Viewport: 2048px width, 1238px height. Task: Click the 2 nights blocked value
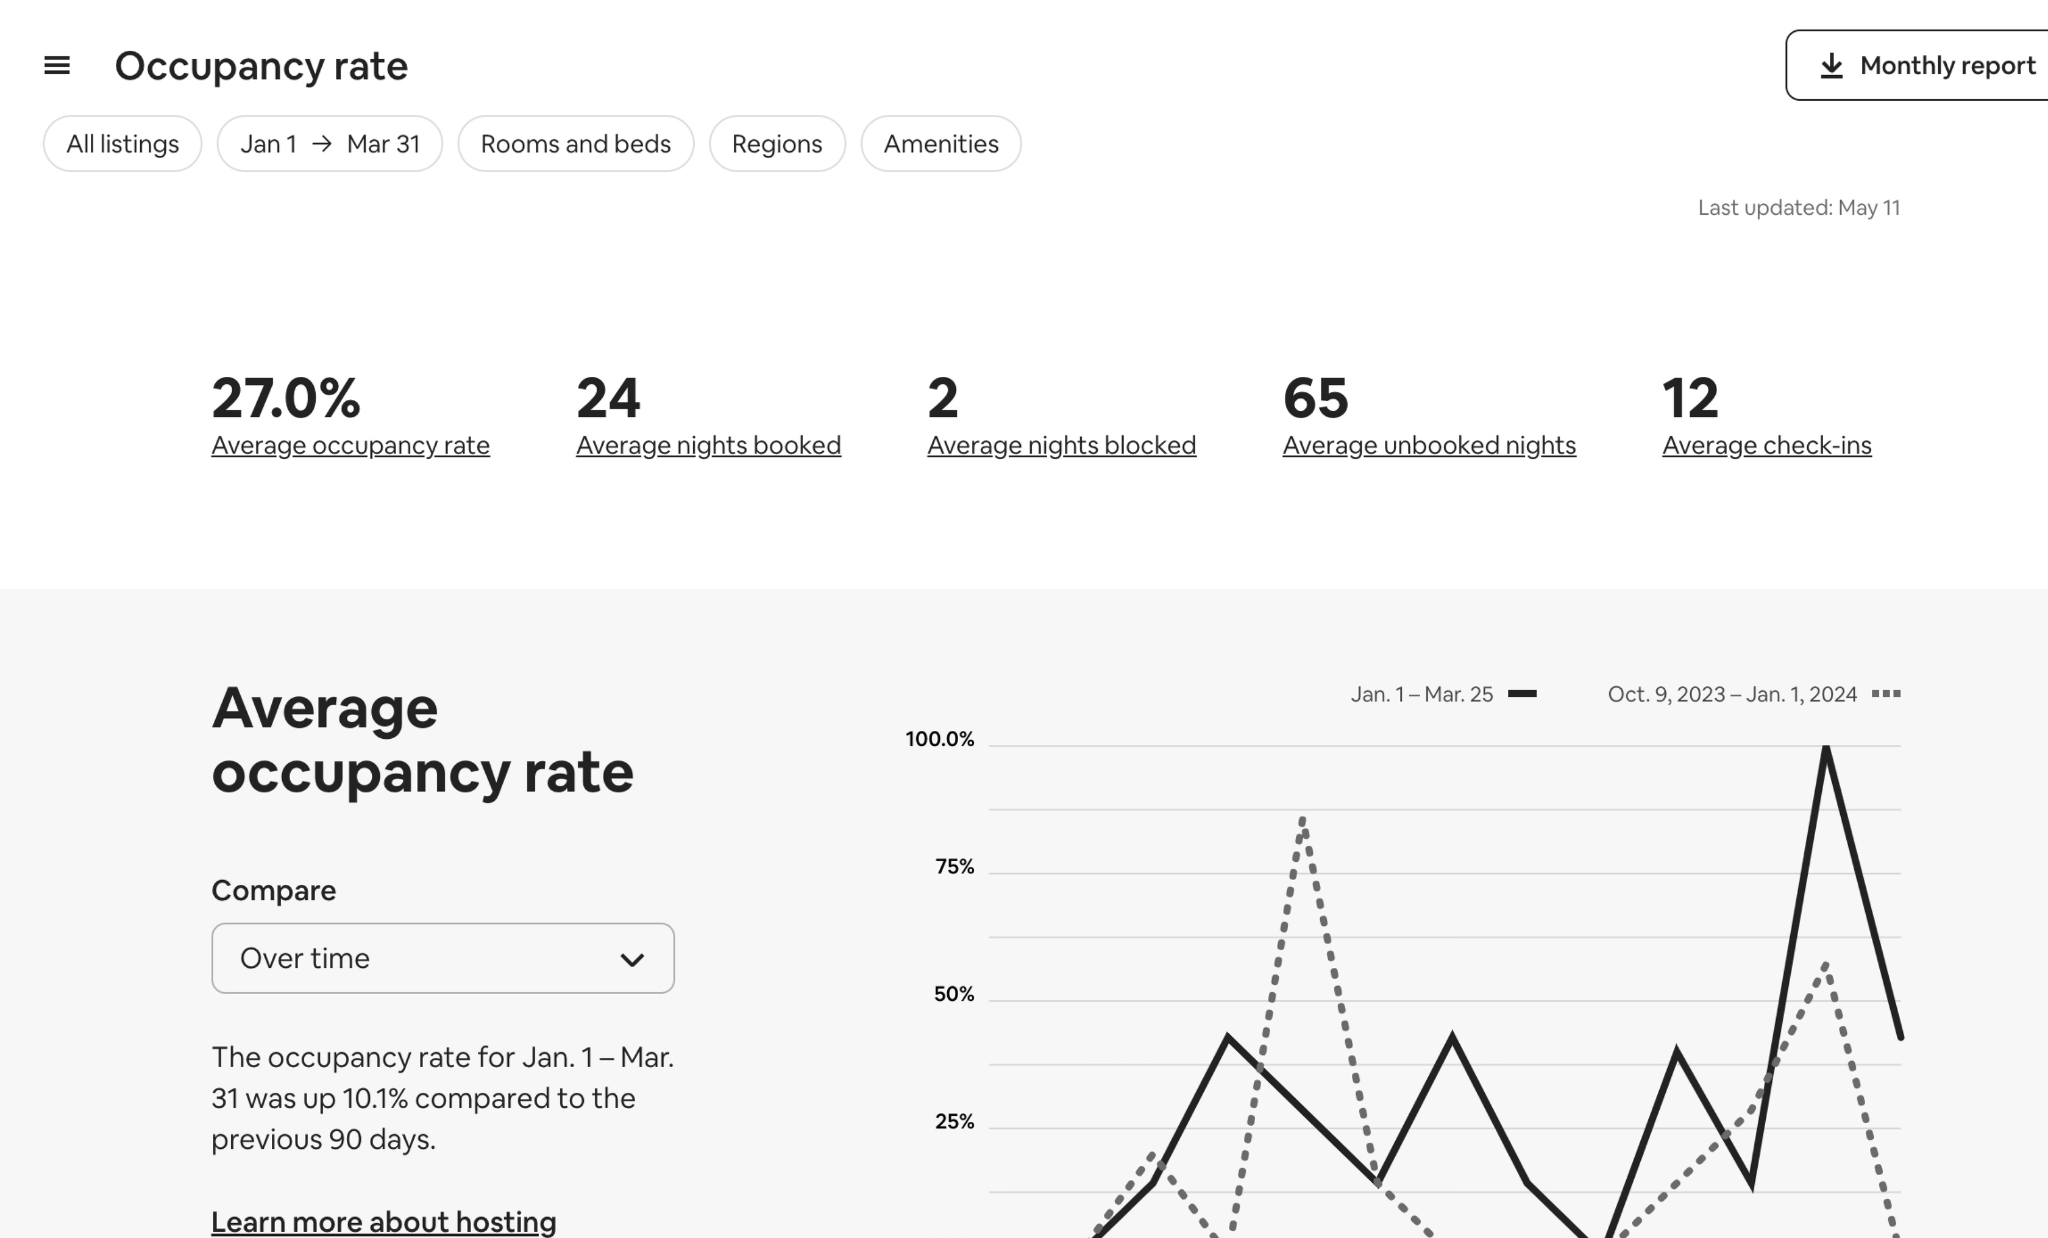pyautogui.click(x=943, y=398)
